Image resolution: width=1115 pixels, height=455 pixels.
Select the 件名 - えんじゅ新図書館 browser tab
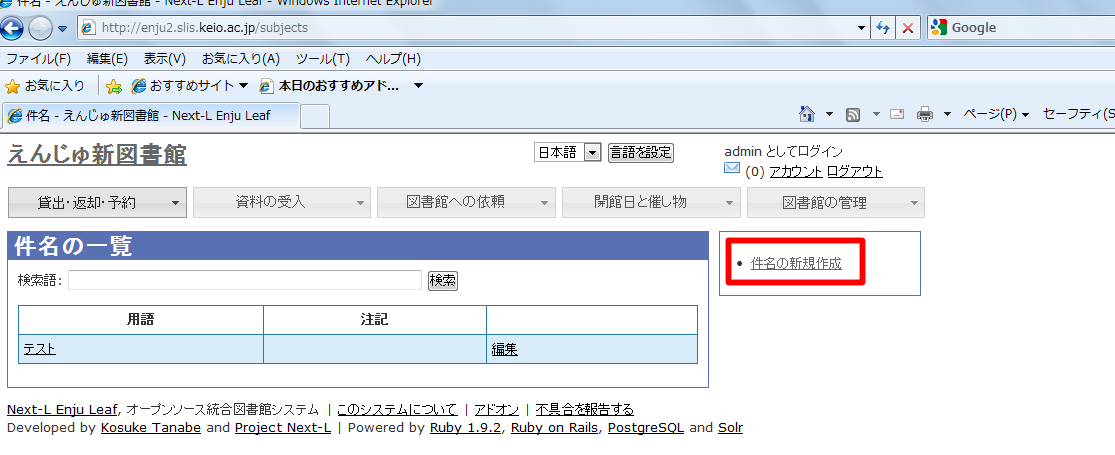click(x=150, y=115)
